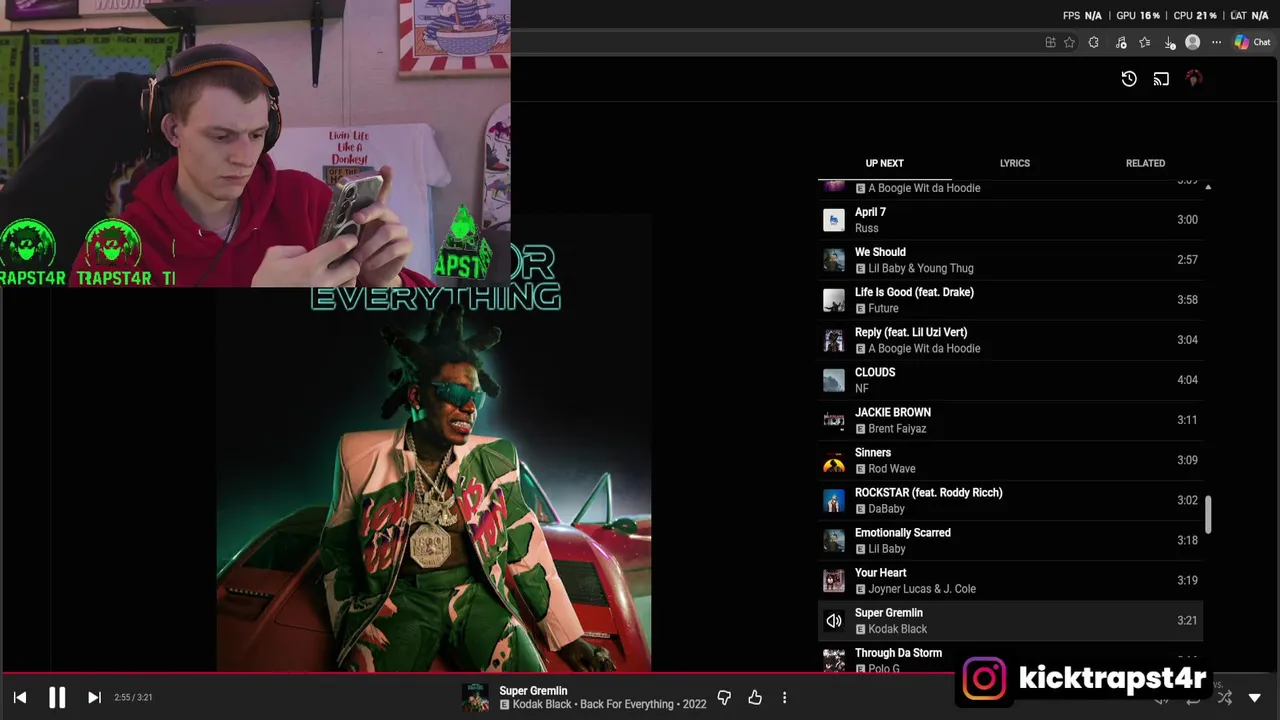This screenshot has height=720, width=1280.
Task: Play We Should from the queue
Action: click(x=1010, y=260)
